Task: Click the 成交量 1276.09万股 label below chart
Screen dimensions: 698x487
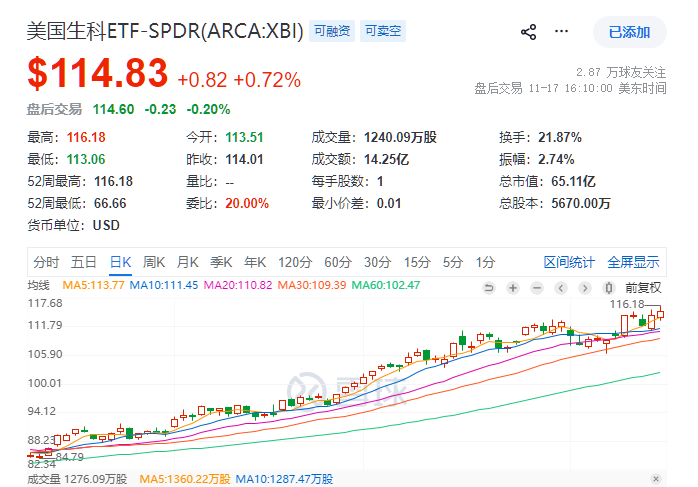Action: (x=77, y=479)
